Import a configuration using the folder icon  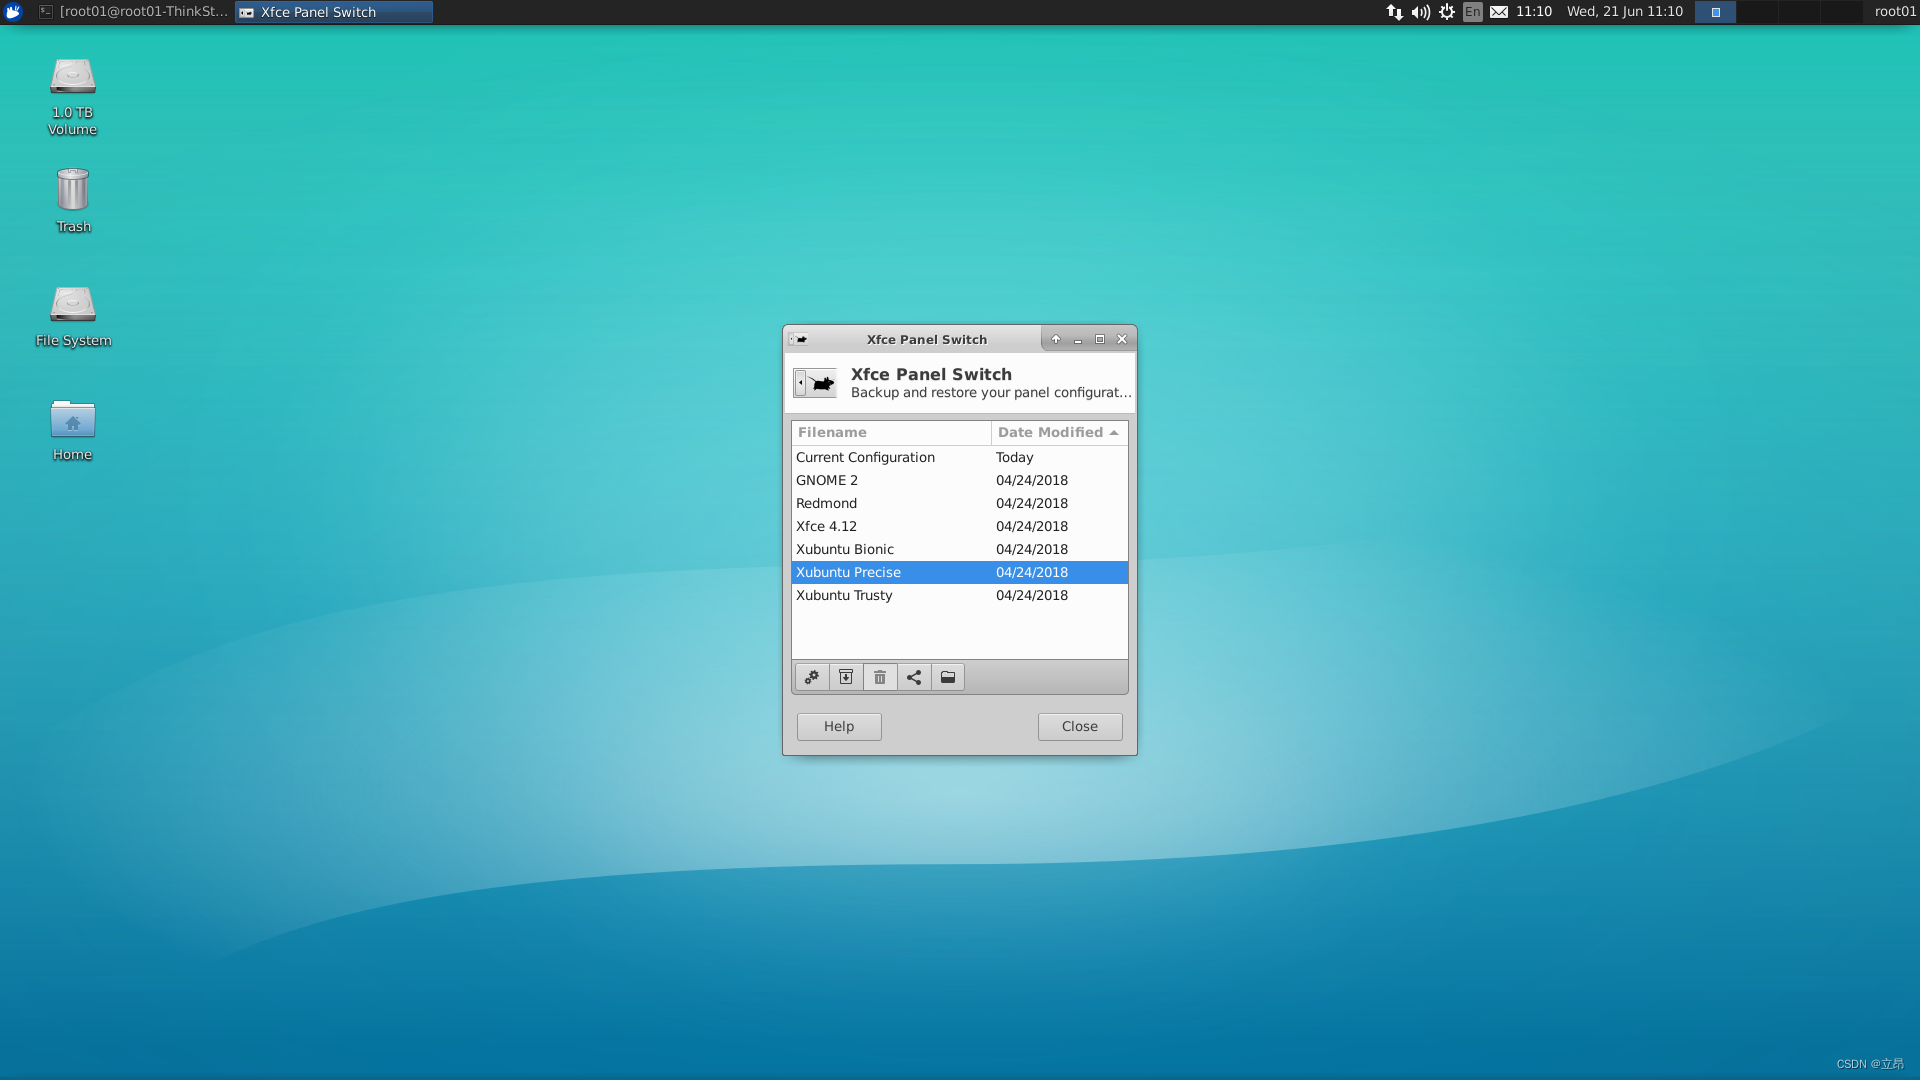tap(948, 678)
